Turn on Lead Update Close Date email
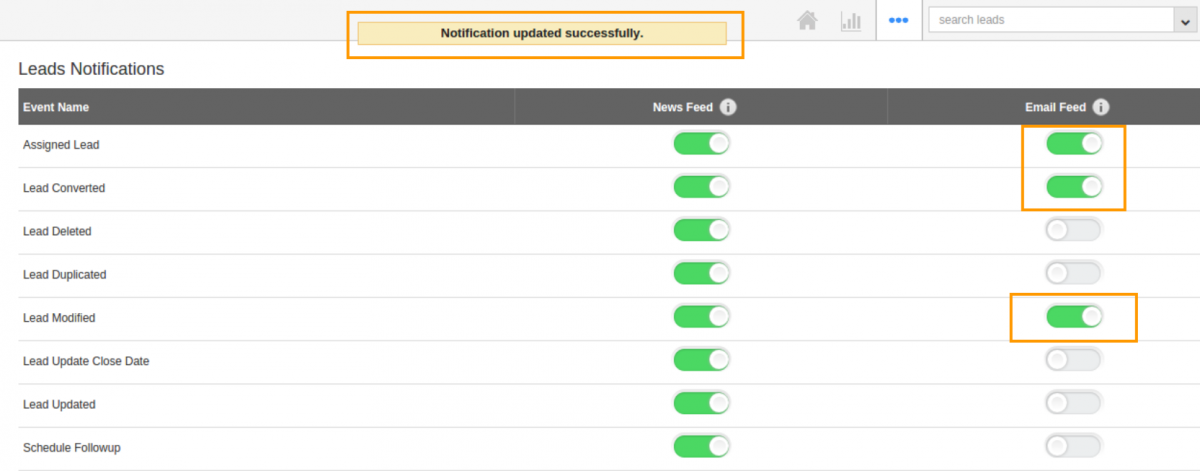The image size is (1200, 471). tap(1074, 360)
